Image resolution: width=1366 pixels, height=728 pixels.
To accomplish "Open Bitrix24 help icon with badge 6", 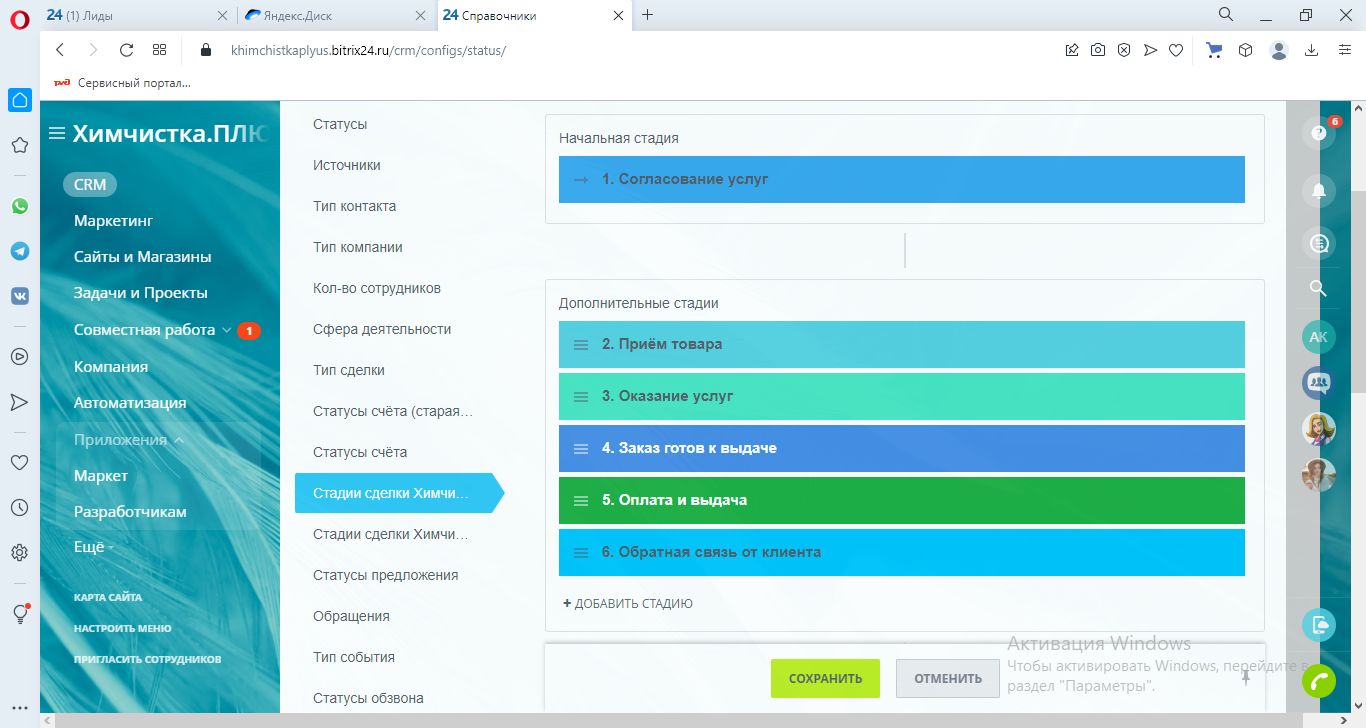I will point(1319,133).
